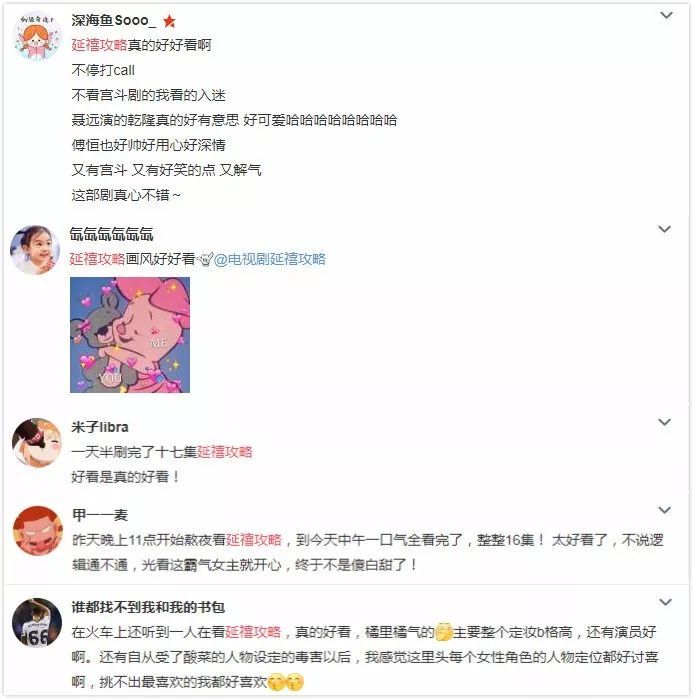Open avatar of user 深海鱼Sooo_
This screenshot has width=693, height=699.
[37, 36]
